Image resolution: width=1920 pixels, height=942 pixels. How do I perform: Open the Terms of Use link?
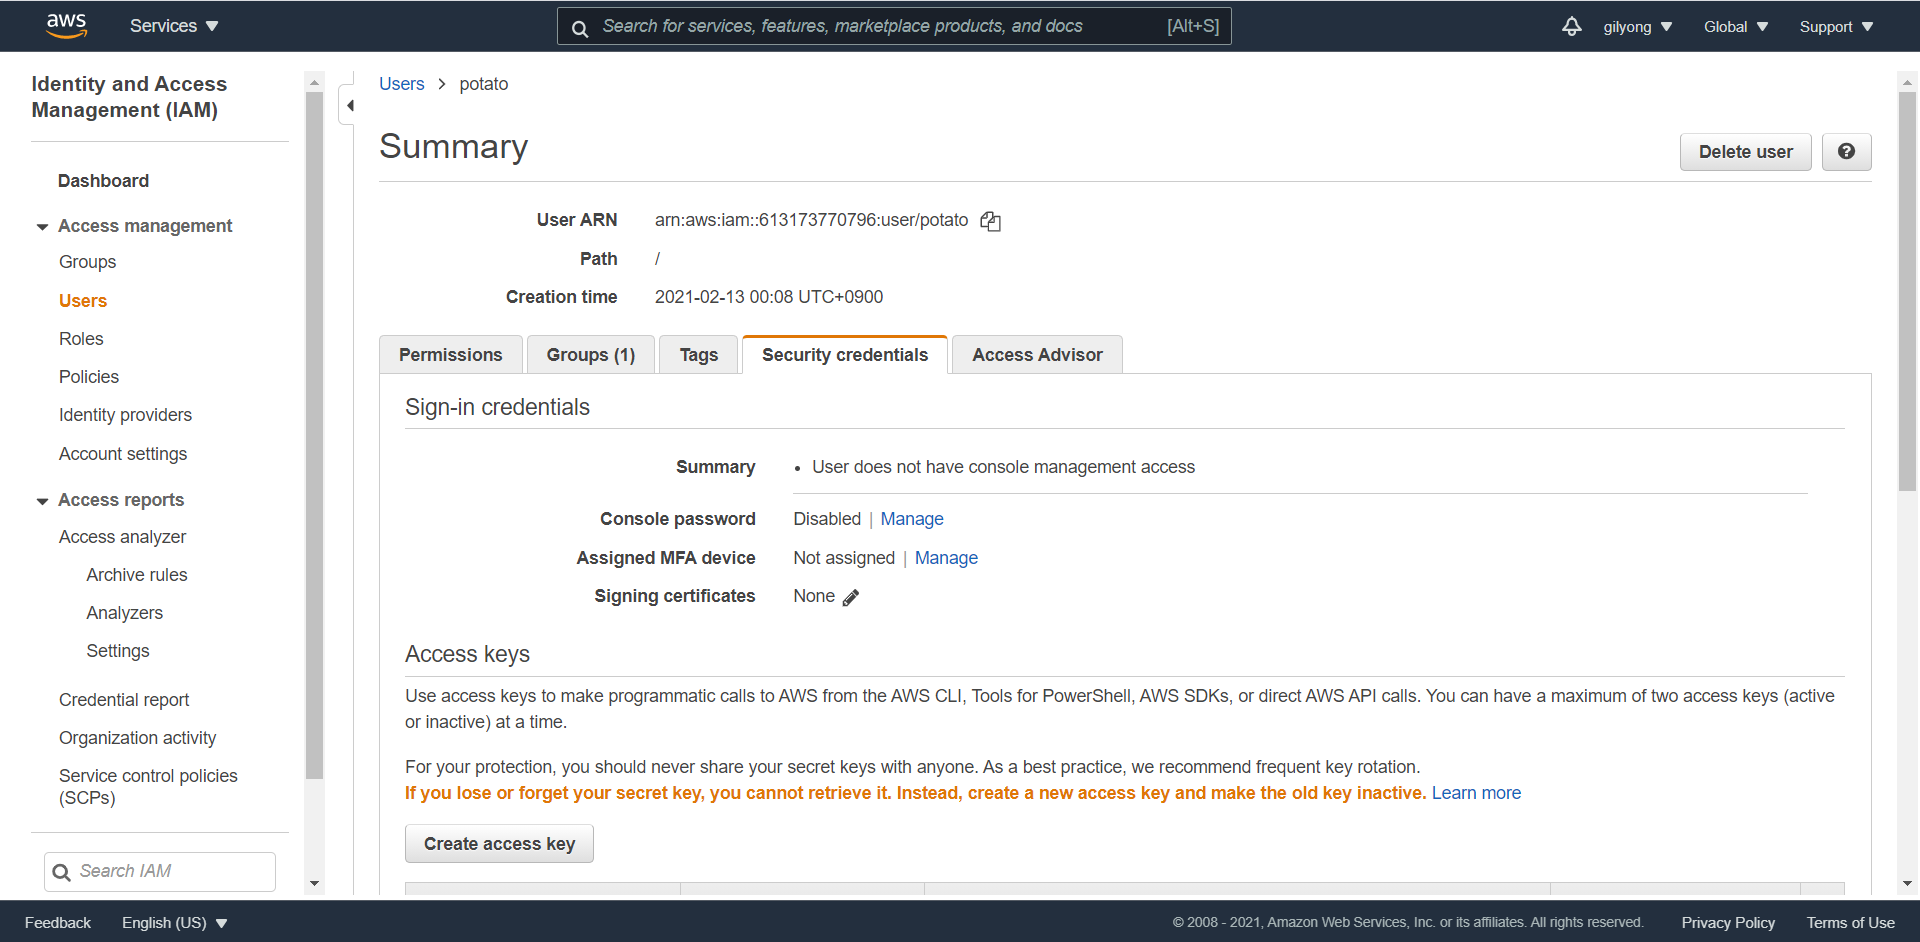[x=1850, y=923]
